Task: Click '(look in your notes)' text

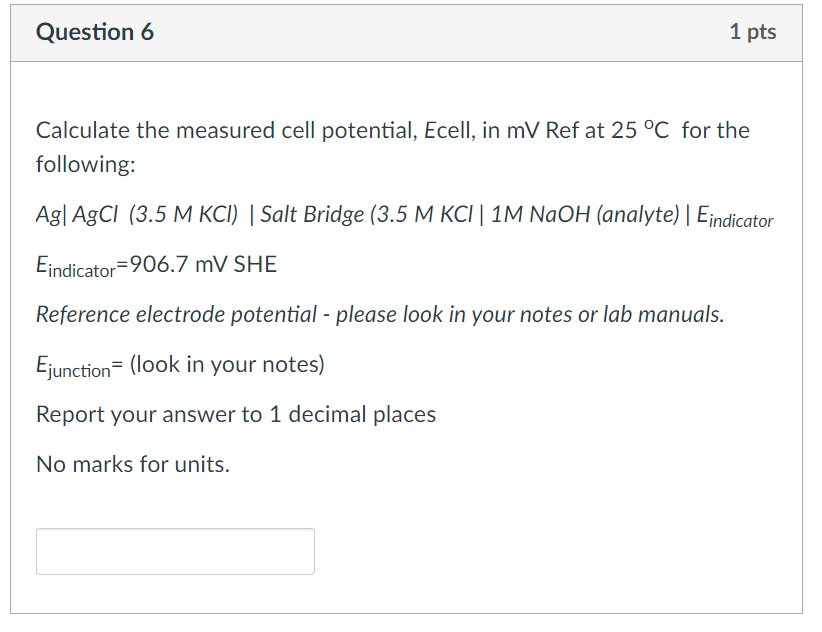Action: pos(227,364)
